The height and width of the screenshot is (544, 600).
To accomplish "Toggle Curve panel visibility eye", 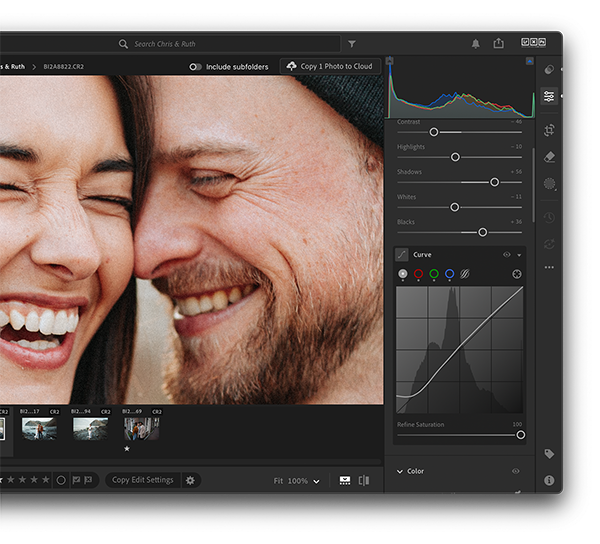I will click(506, 255).
